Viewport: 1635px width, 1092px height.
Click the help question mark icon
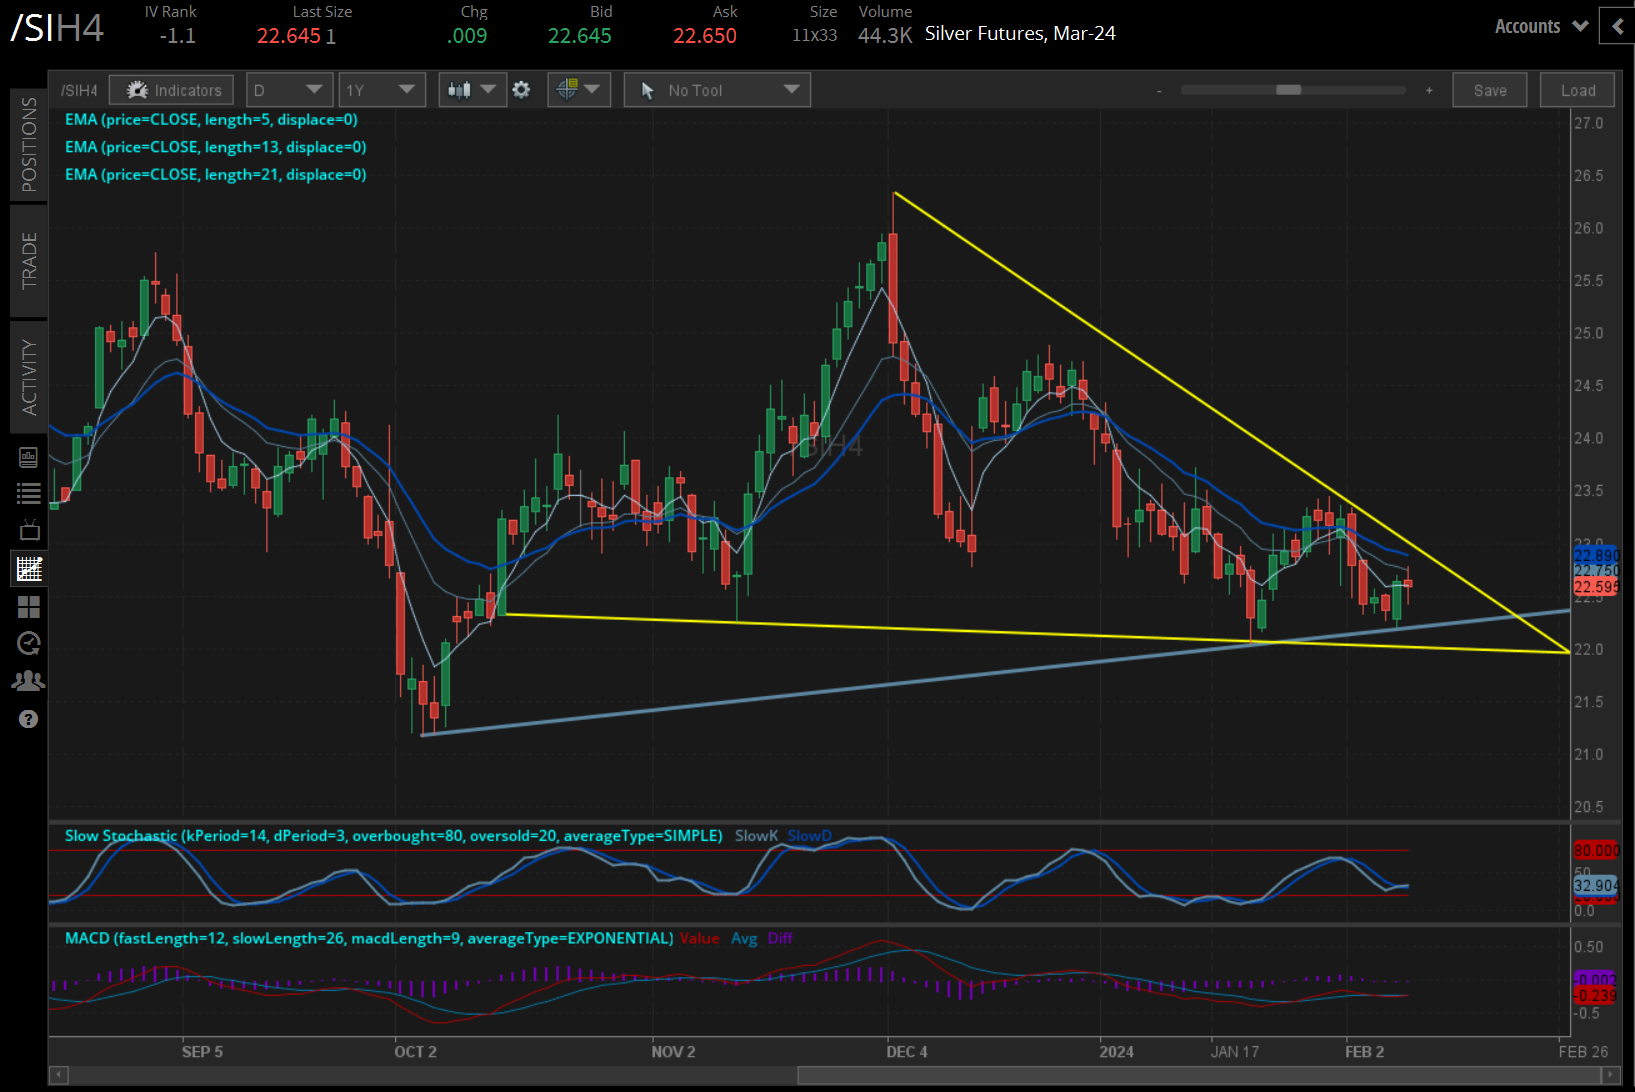[x=29, y=719]
